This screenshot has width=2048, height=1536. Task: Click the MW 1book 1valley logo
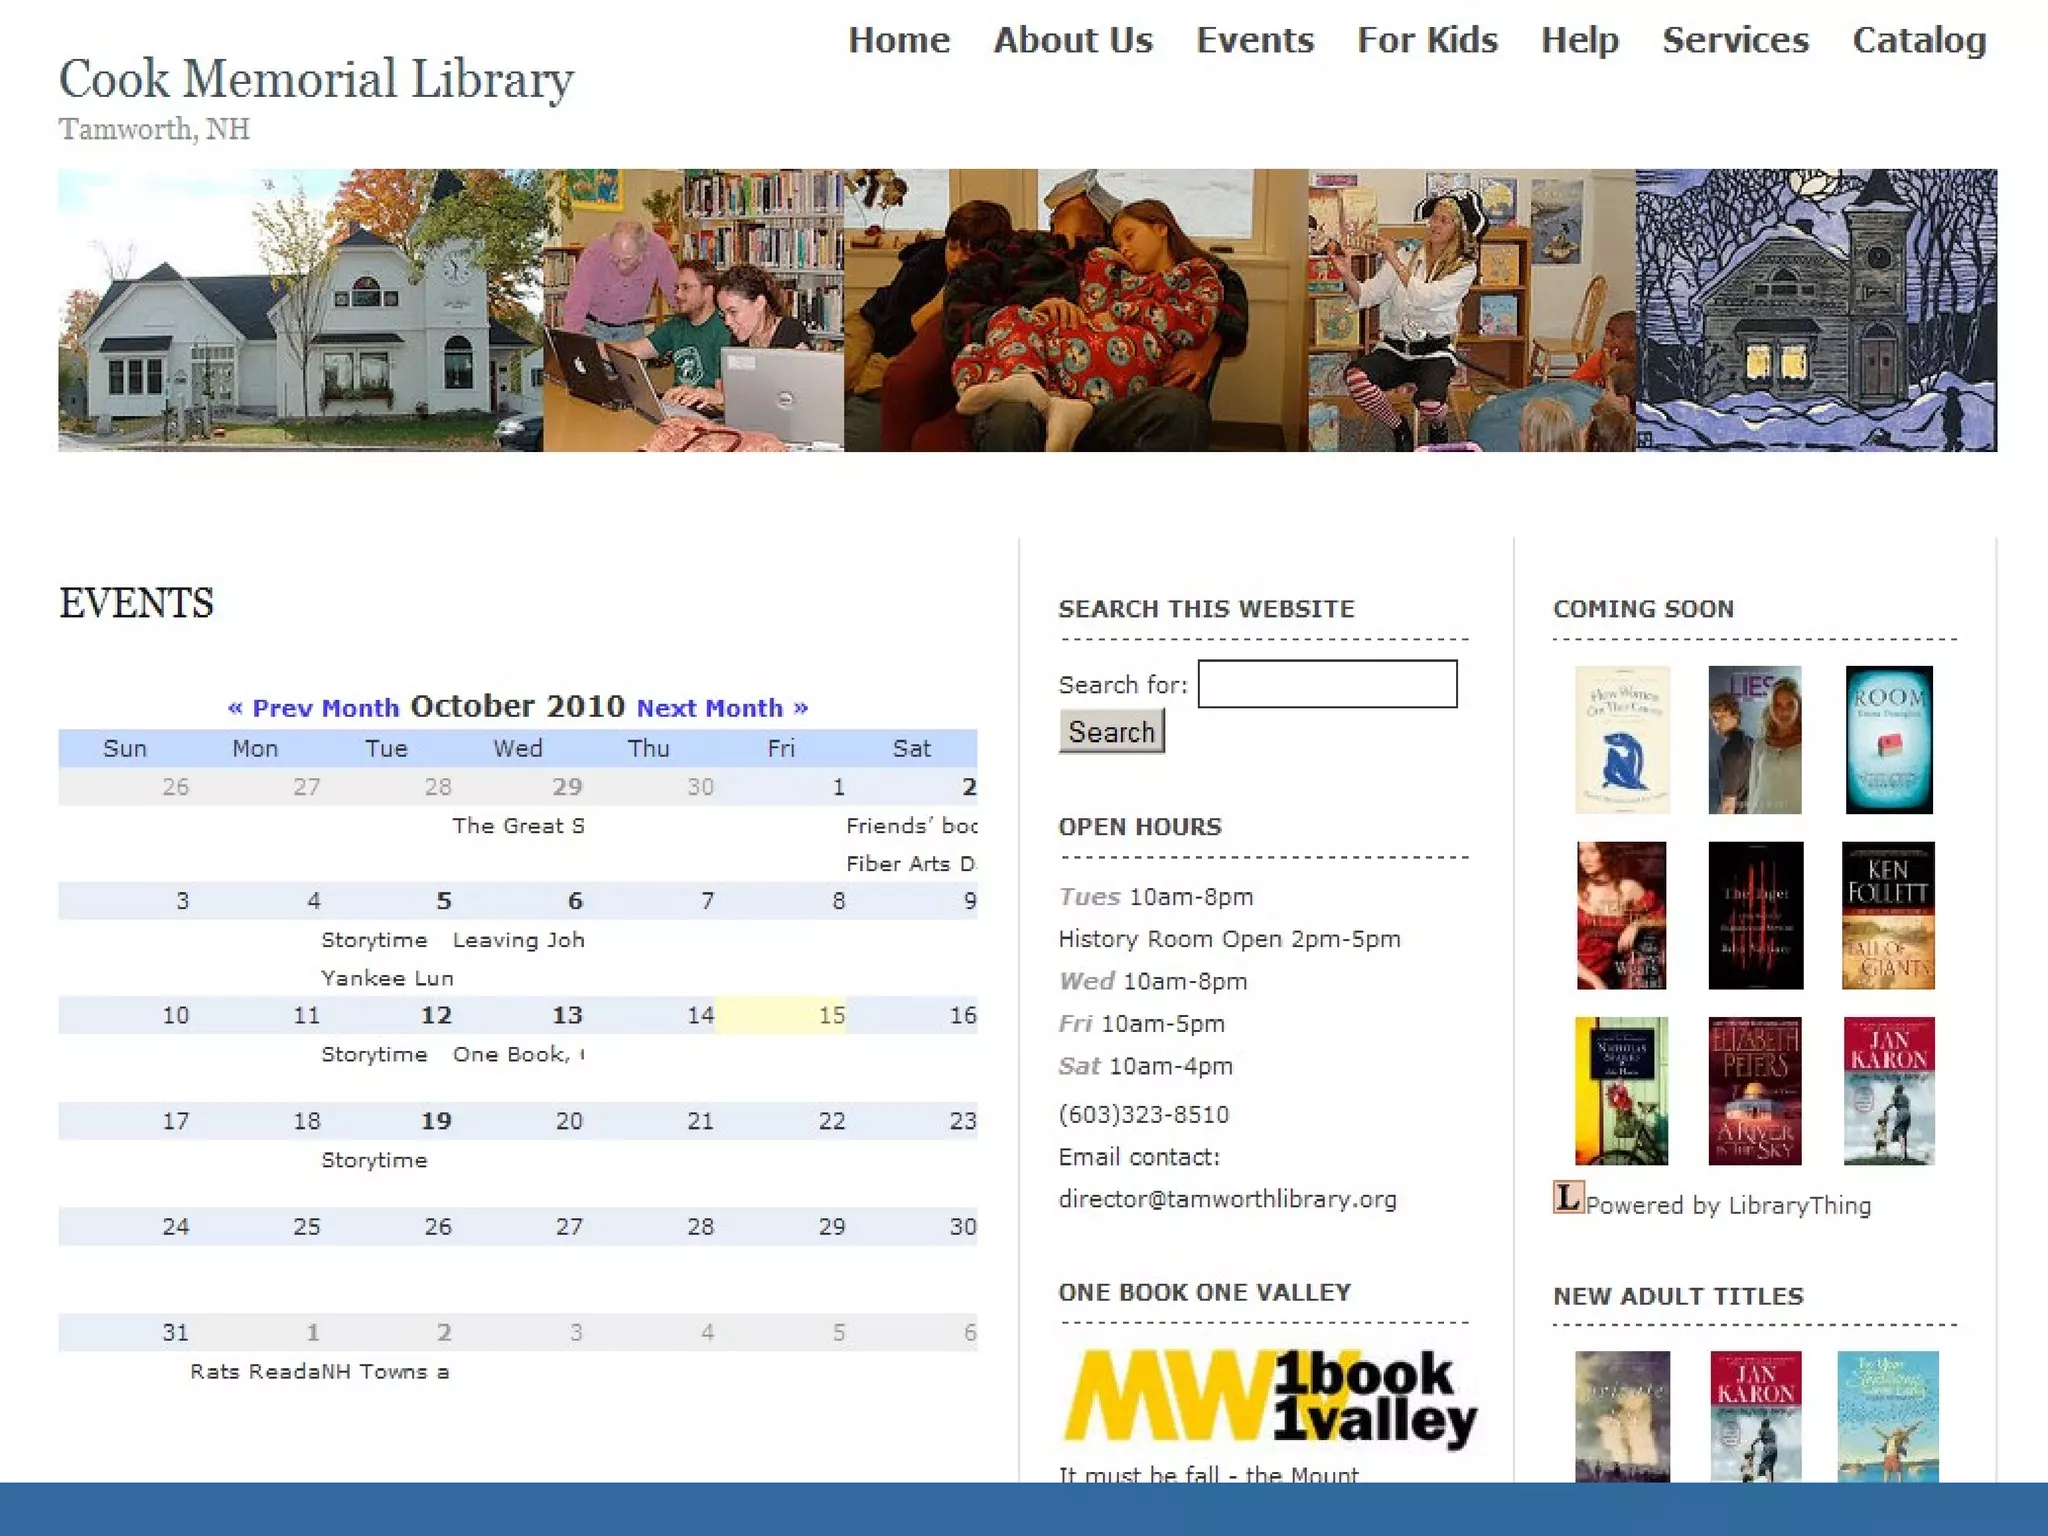pyautogui.click(x=1268, y=1396)
